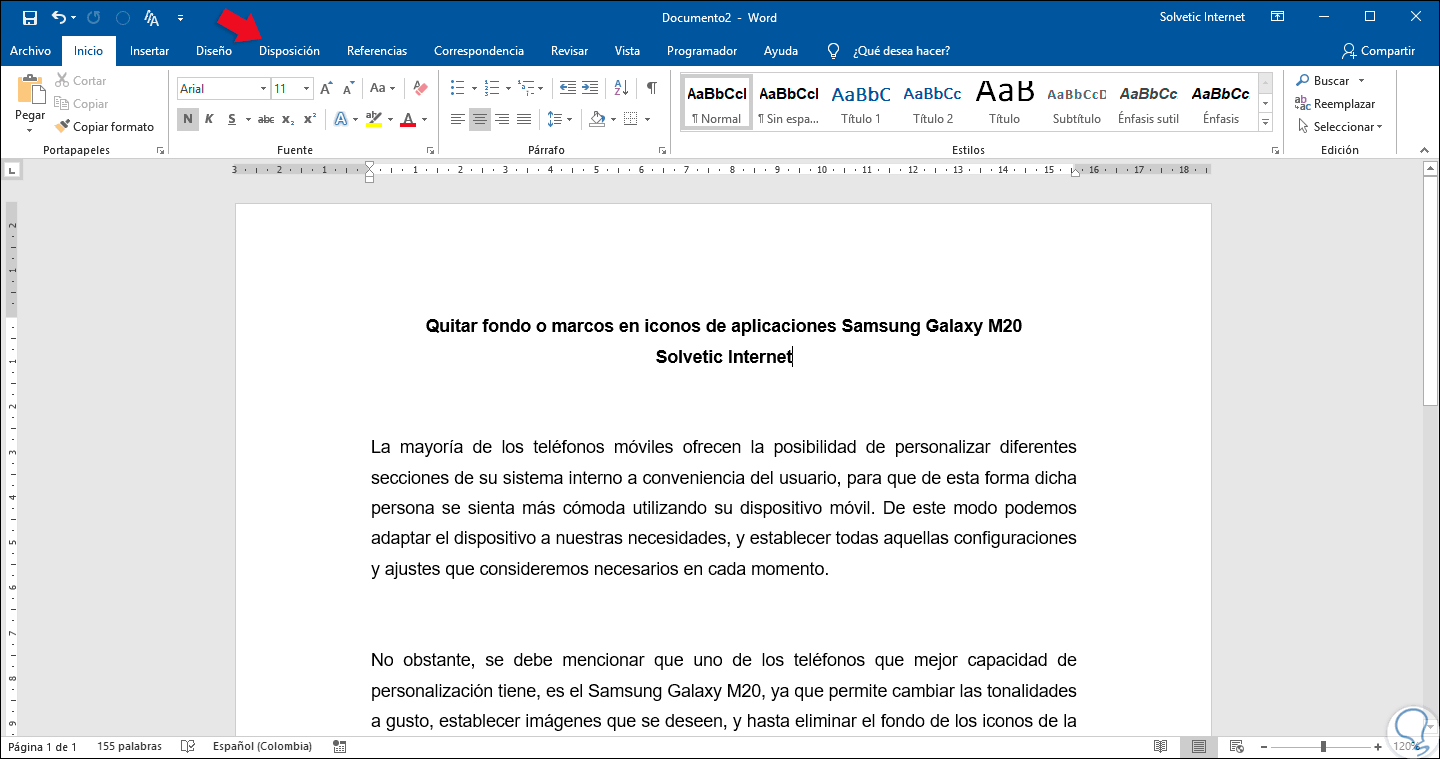The width and height of the screenshot is (1440, 759).
Task: Undo the last action
Action: point(59,17)
